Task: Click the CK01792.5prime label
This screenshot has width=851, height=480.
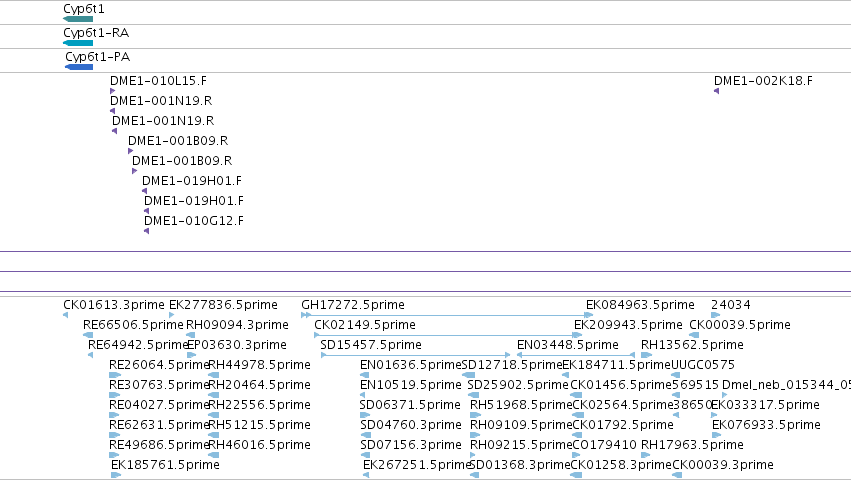Action: (x=622, y=425)
